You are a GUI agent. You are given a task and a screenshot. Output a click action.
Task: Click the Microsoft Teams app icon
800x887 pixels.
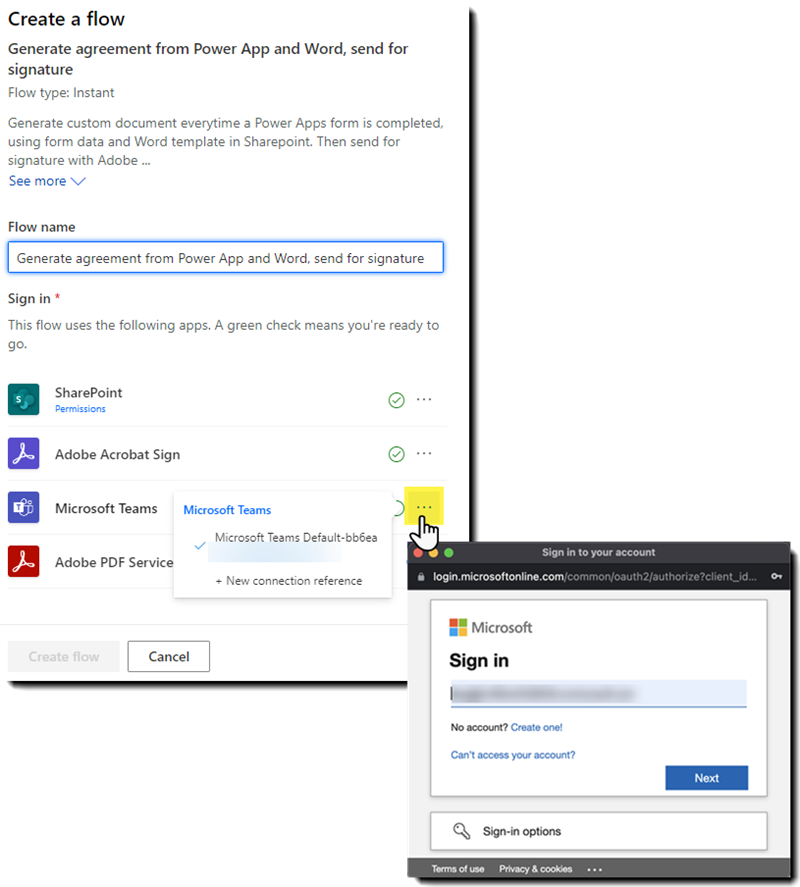pyautogui.click(x=22, y=508)
